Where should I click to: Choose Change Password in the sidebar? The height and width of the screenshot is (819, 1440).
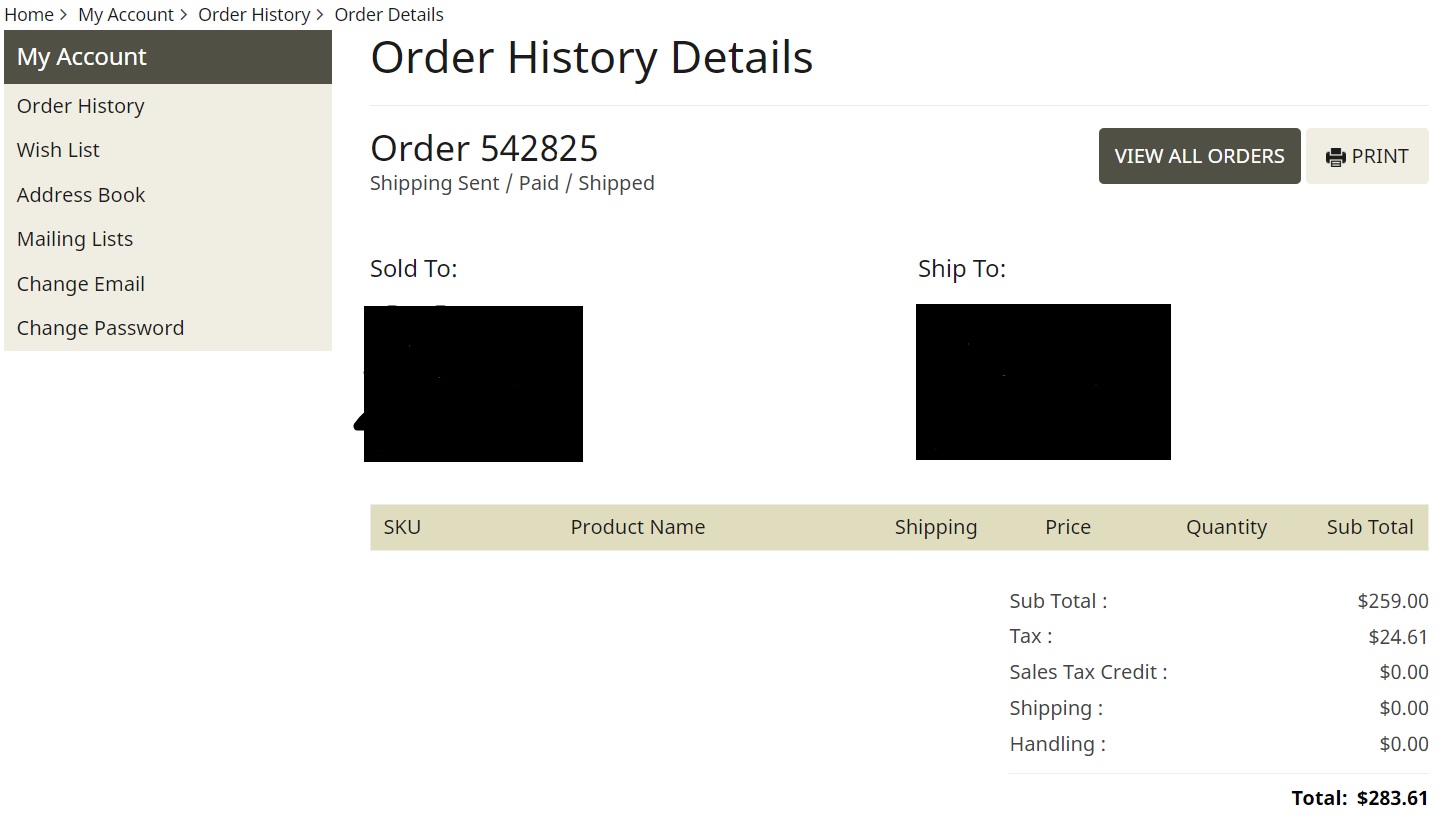100,328
